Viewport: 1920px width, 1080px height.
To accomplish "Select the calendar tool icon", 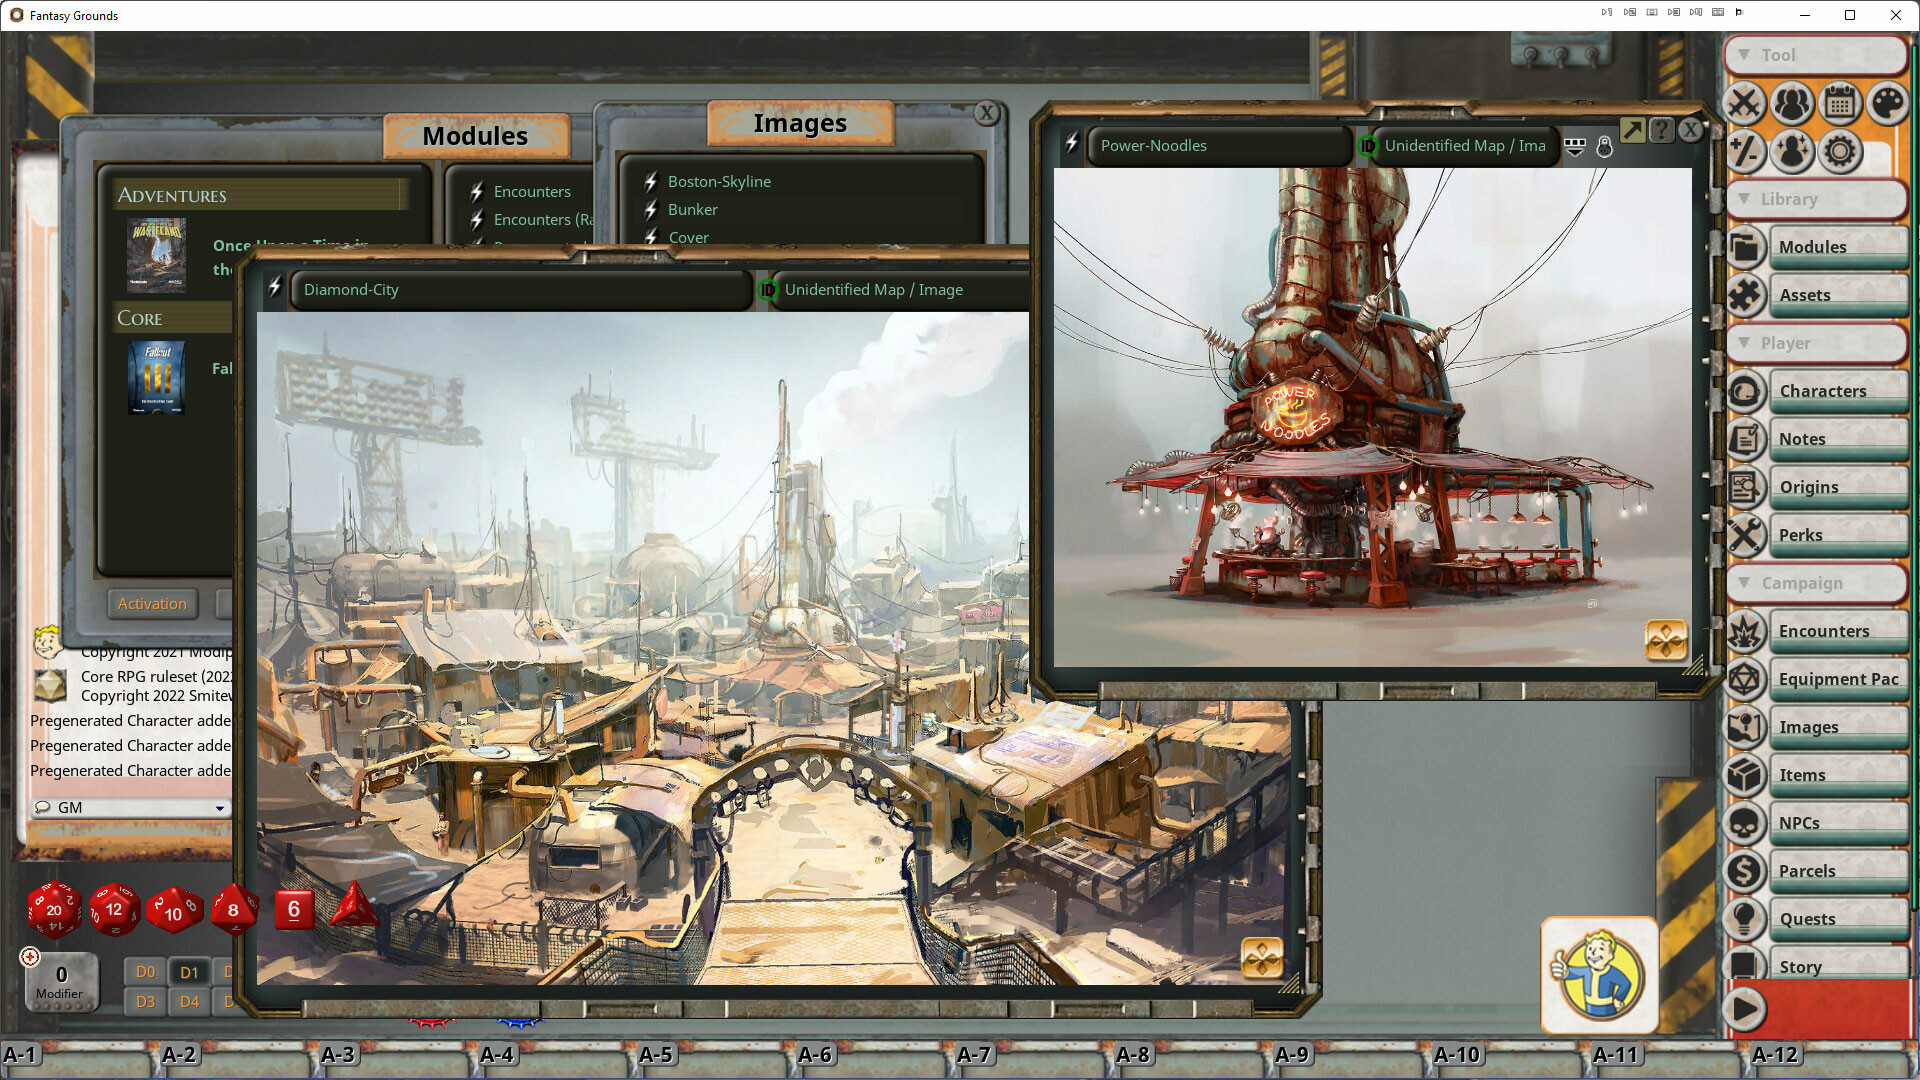I will [x=1840, y=104].
